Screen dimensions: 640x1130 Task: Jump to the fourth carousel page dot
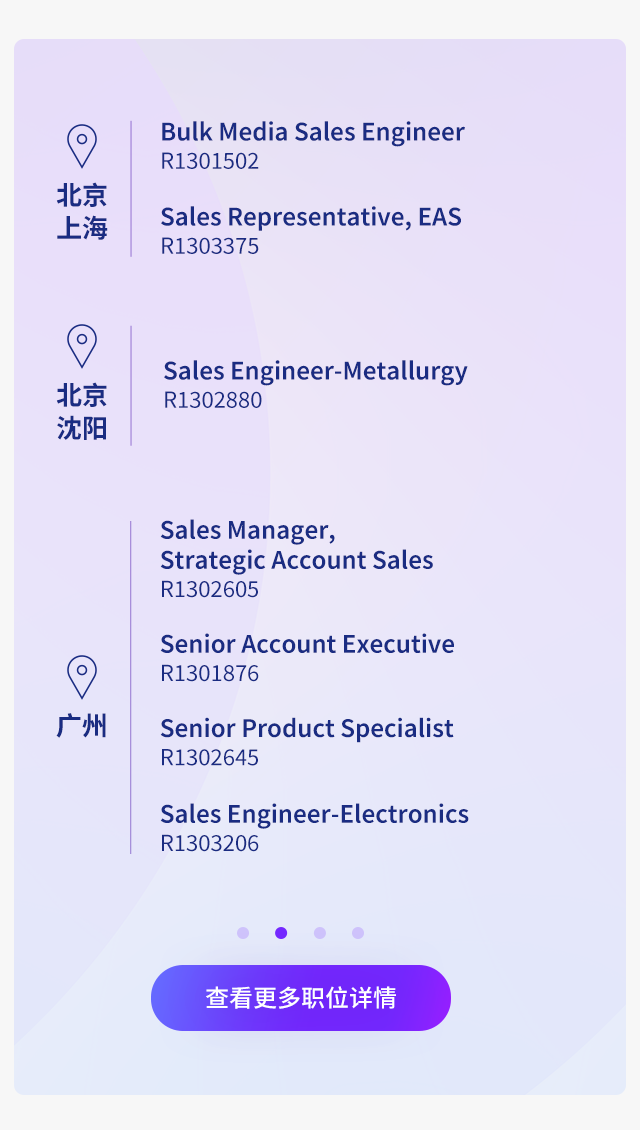[357, 933]
